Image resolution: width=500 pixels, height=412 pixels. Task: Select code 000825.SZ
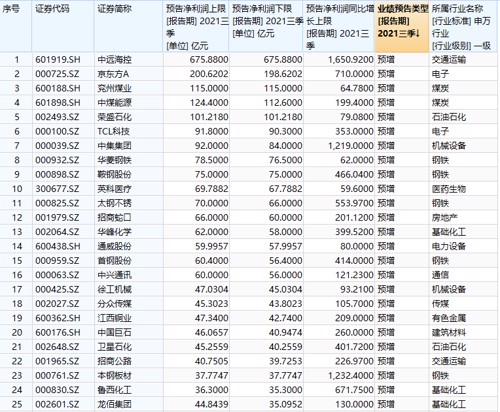(57, 203)
